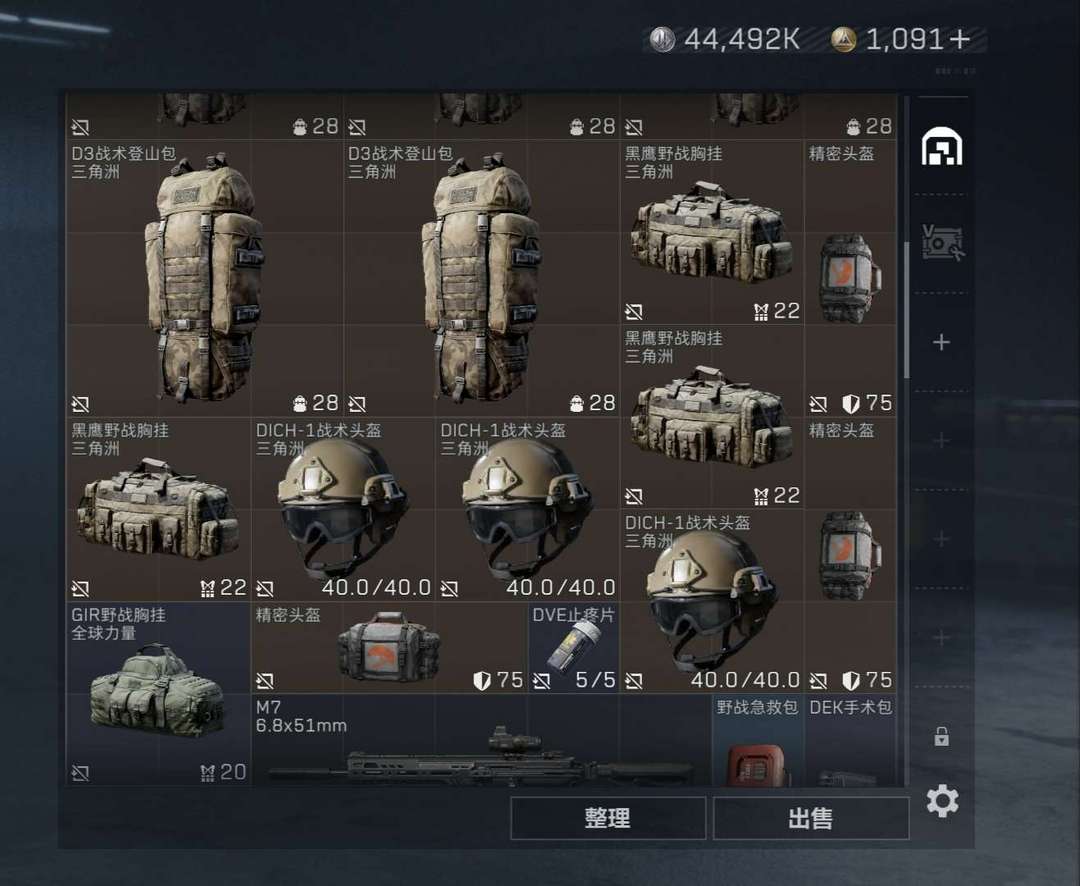
Task: Click the silver currency coin icon
Action: 663,40
